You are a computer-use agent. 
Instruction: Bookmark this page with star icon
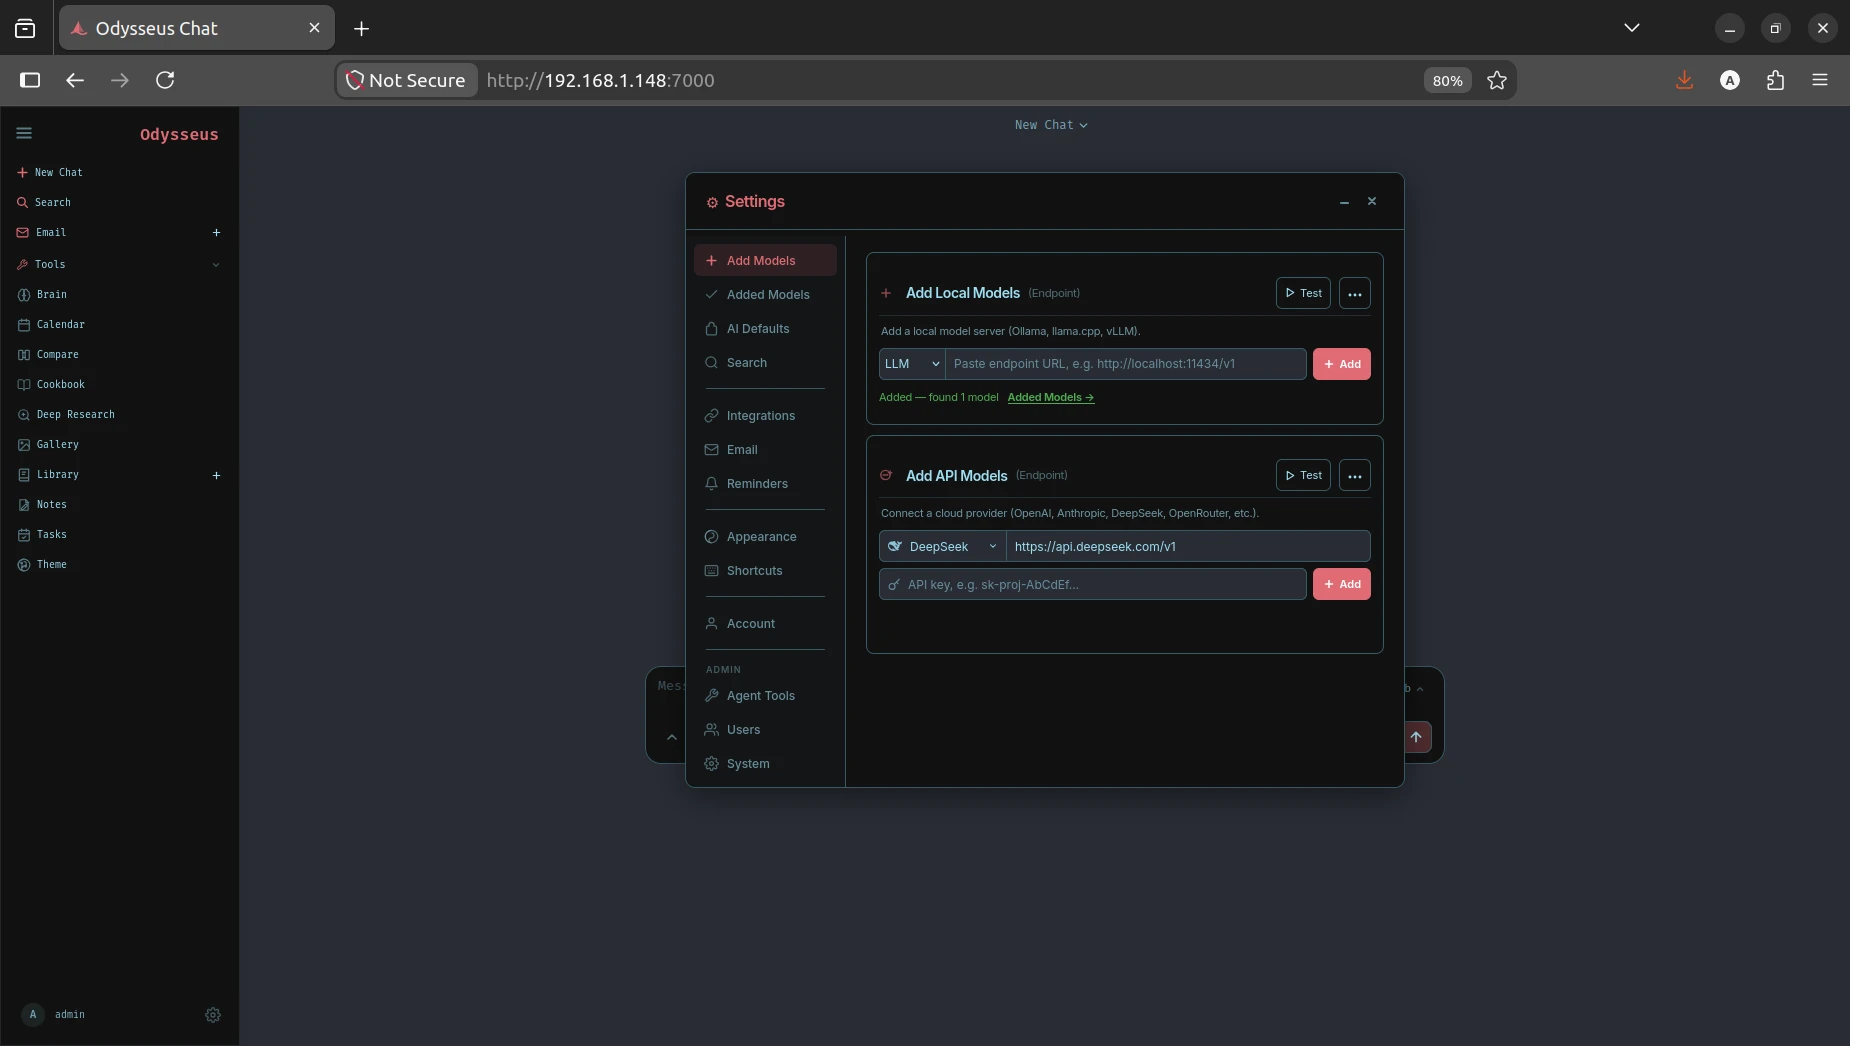pos(1497,80)
